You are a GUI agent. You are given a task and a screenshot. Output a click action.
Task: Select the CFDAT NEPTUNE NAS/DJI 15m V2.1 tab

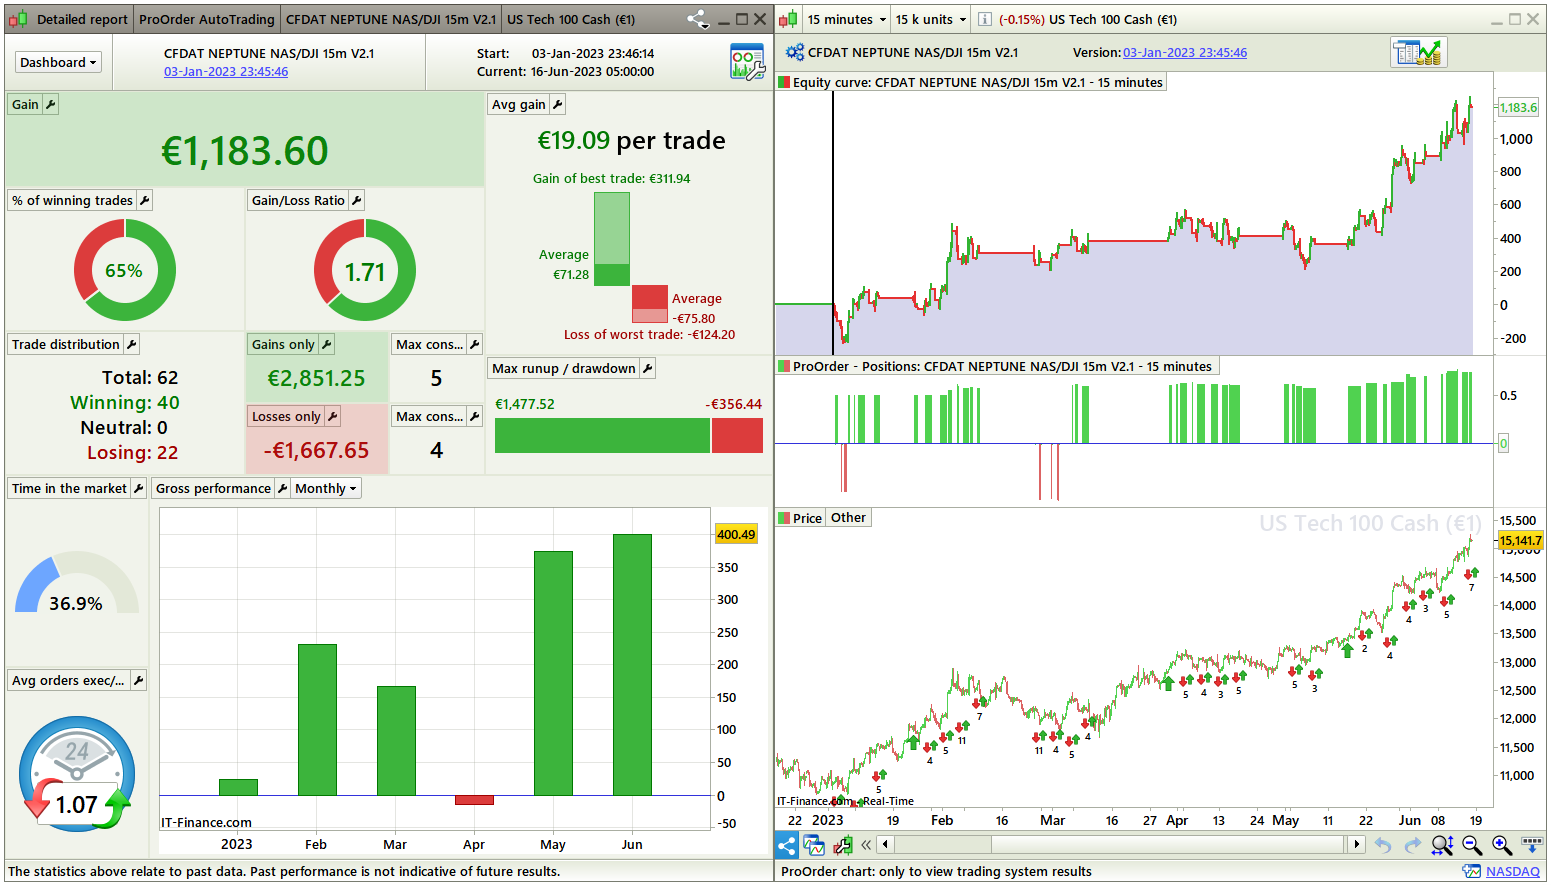pos(390,19)
